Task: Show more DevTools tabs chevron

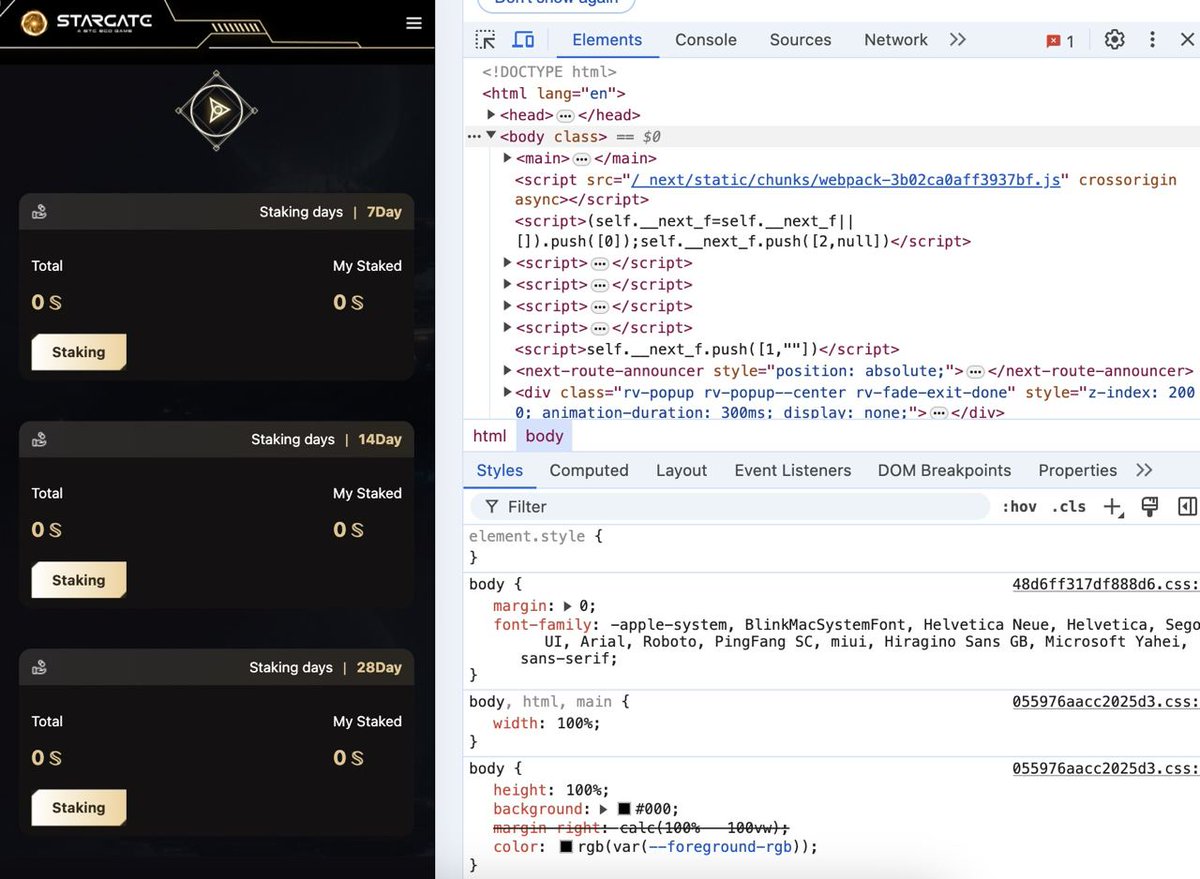Action: (x=958, y=40)
